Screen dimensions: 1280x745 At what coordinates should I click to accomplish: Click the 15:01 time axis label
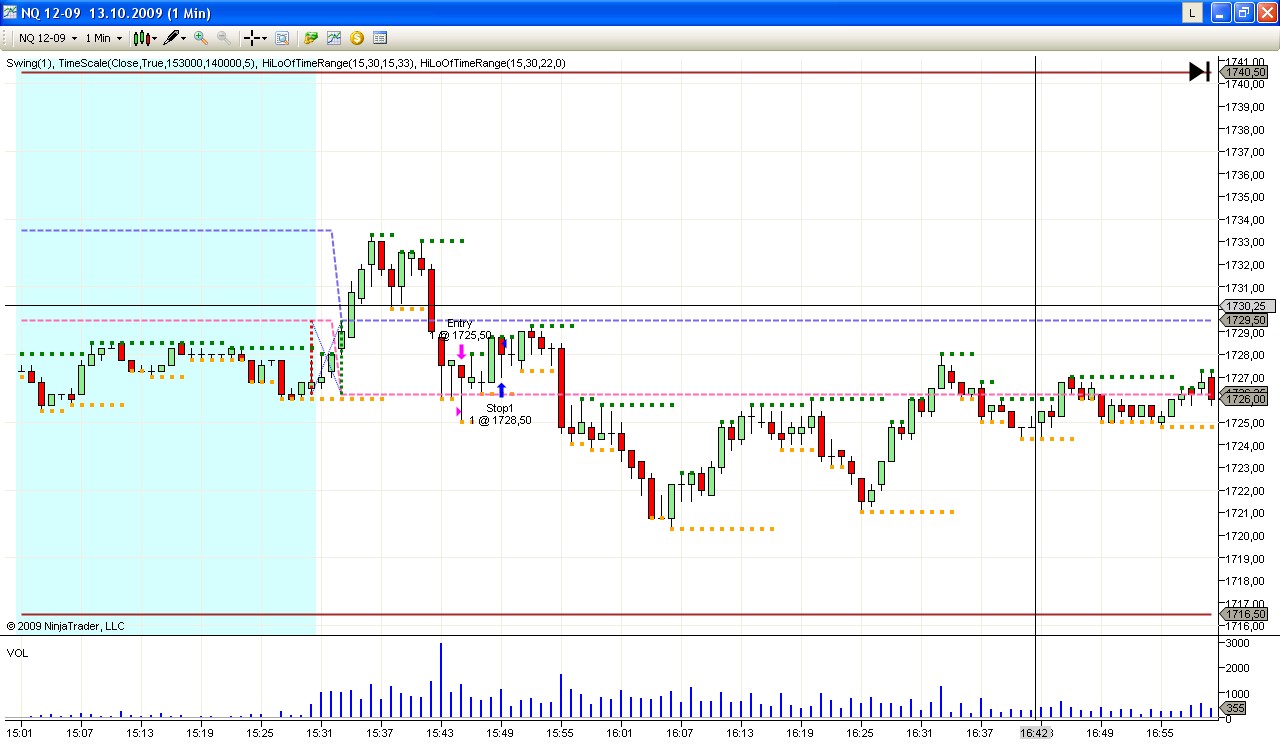pos(20,733)
